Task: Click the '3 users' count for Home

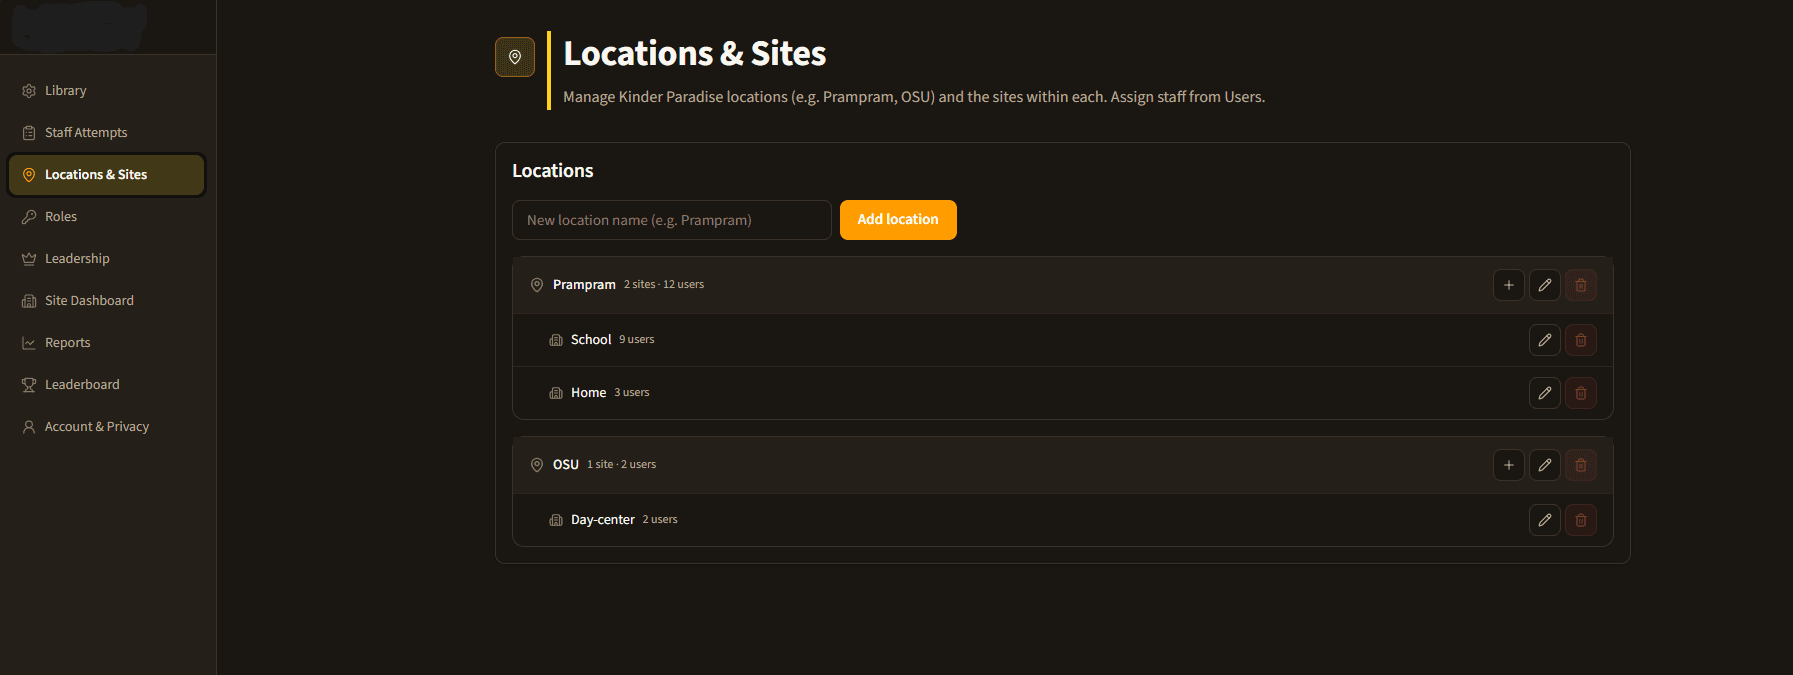Action: 632,393
